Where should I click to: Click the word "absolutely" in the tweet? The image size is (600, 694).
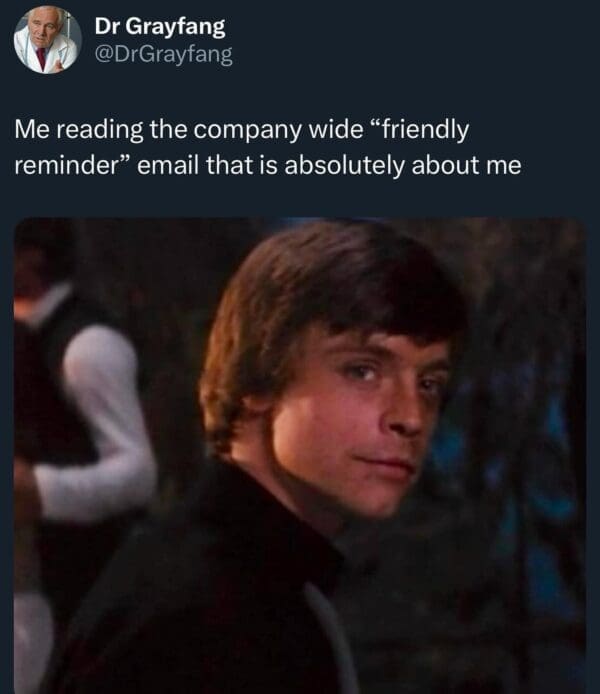coord(344,166)
